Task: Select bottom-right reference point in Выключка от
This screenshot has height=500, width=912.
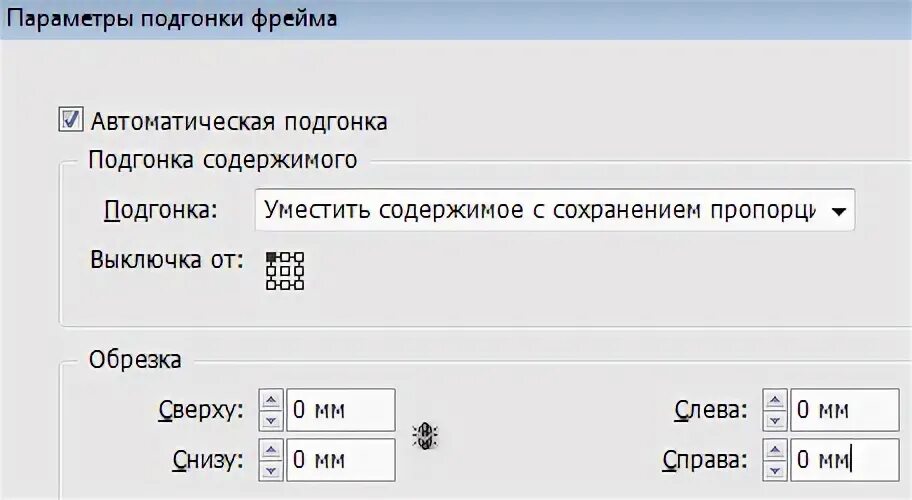Action: (299, 284)
